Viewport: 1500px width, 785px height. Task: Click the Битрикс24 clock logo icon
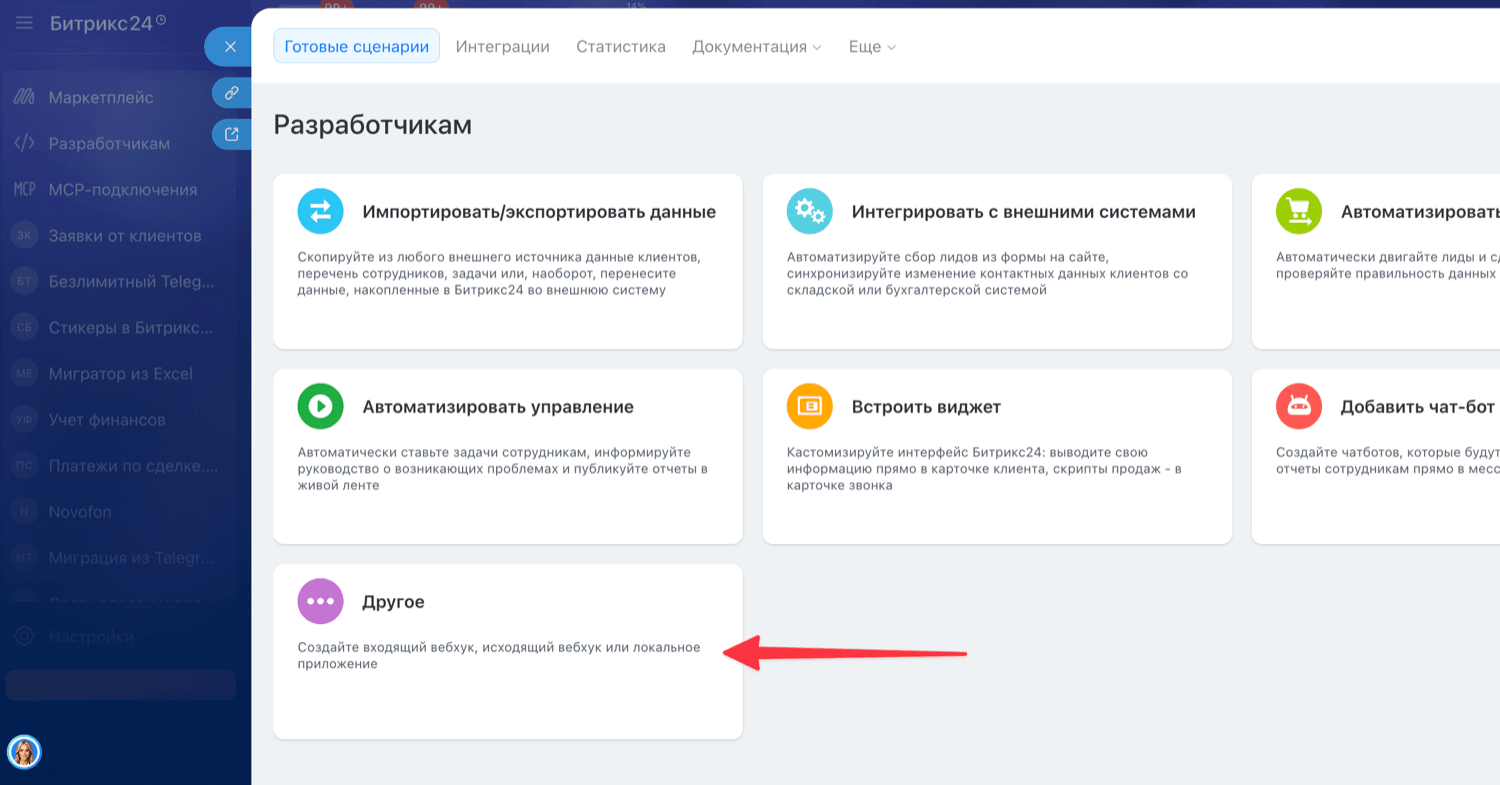(161, 19)
